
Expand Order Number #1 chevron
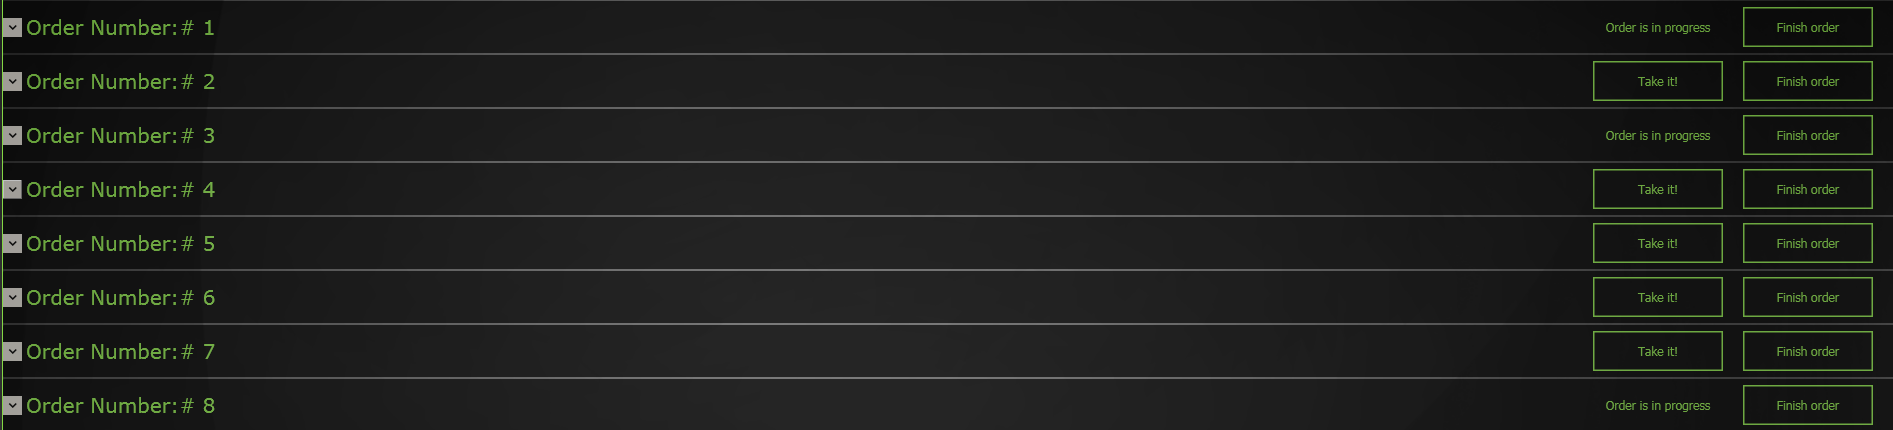click(13, 28)
